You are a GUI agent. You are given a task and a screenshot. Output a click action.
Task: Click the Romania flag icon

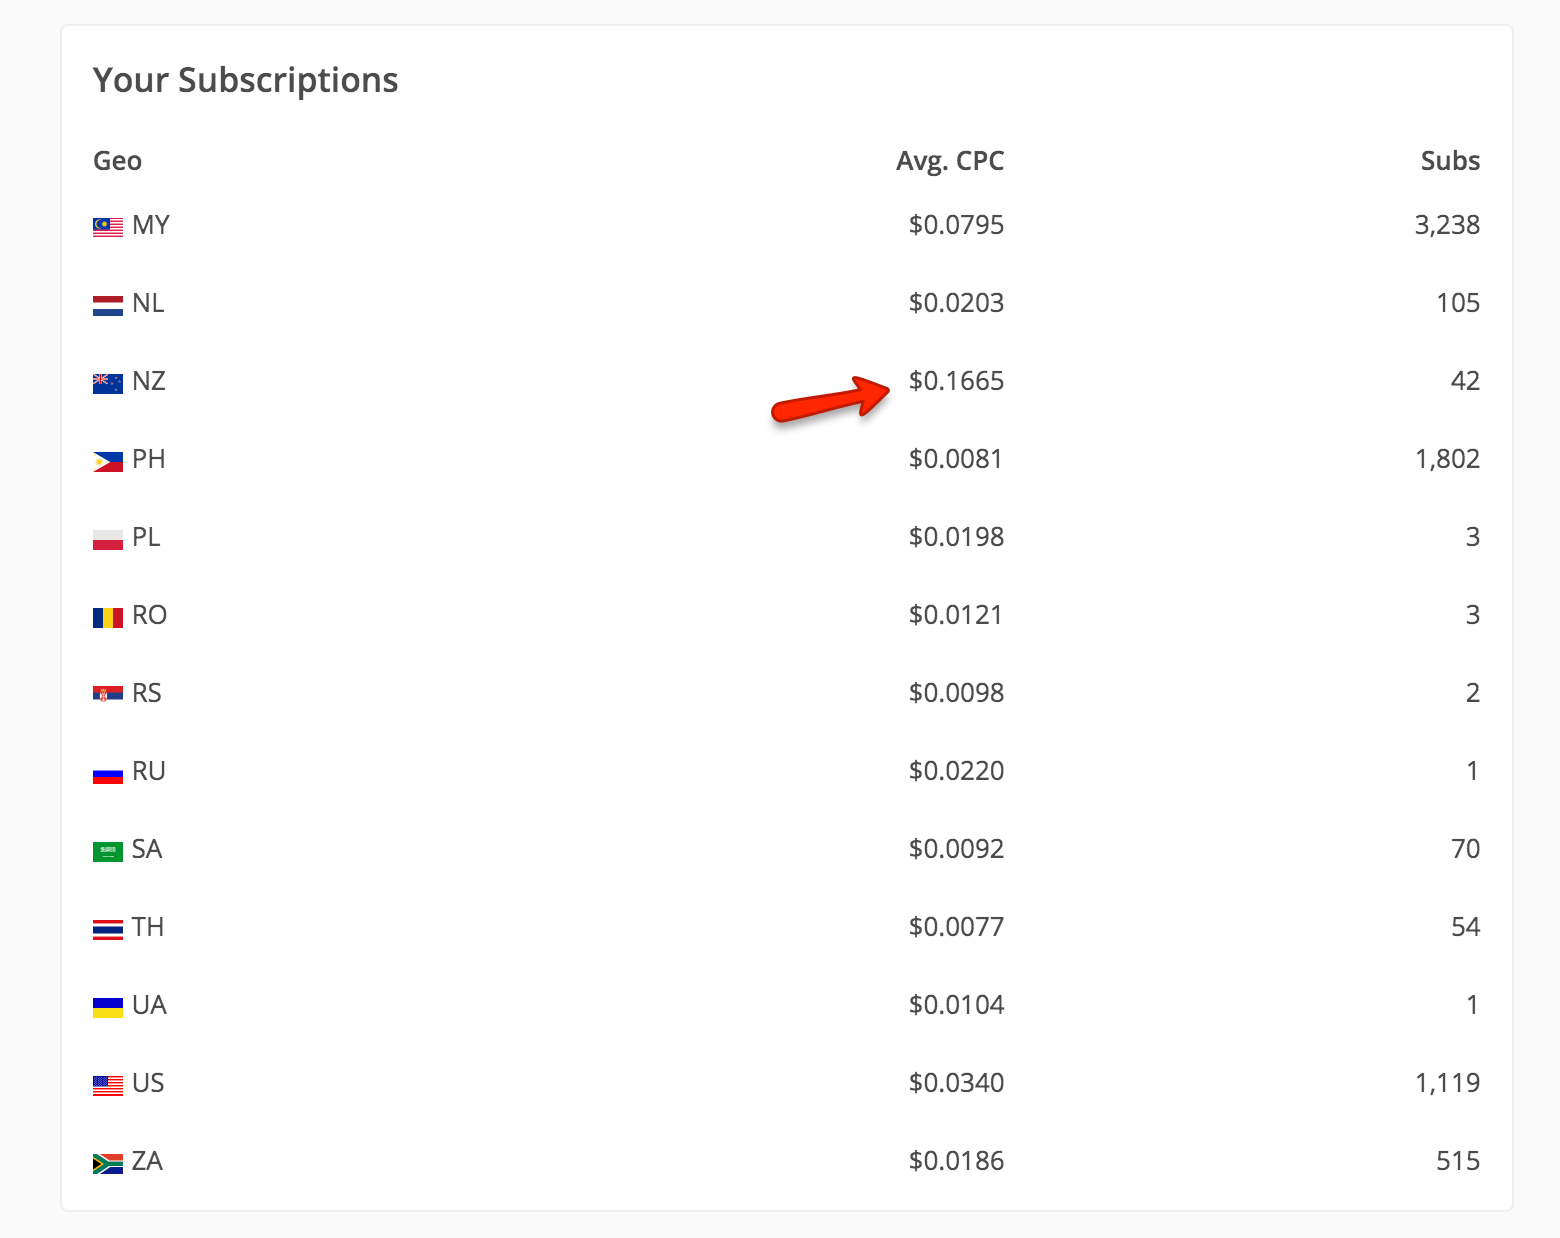click(x=108, y=617)
